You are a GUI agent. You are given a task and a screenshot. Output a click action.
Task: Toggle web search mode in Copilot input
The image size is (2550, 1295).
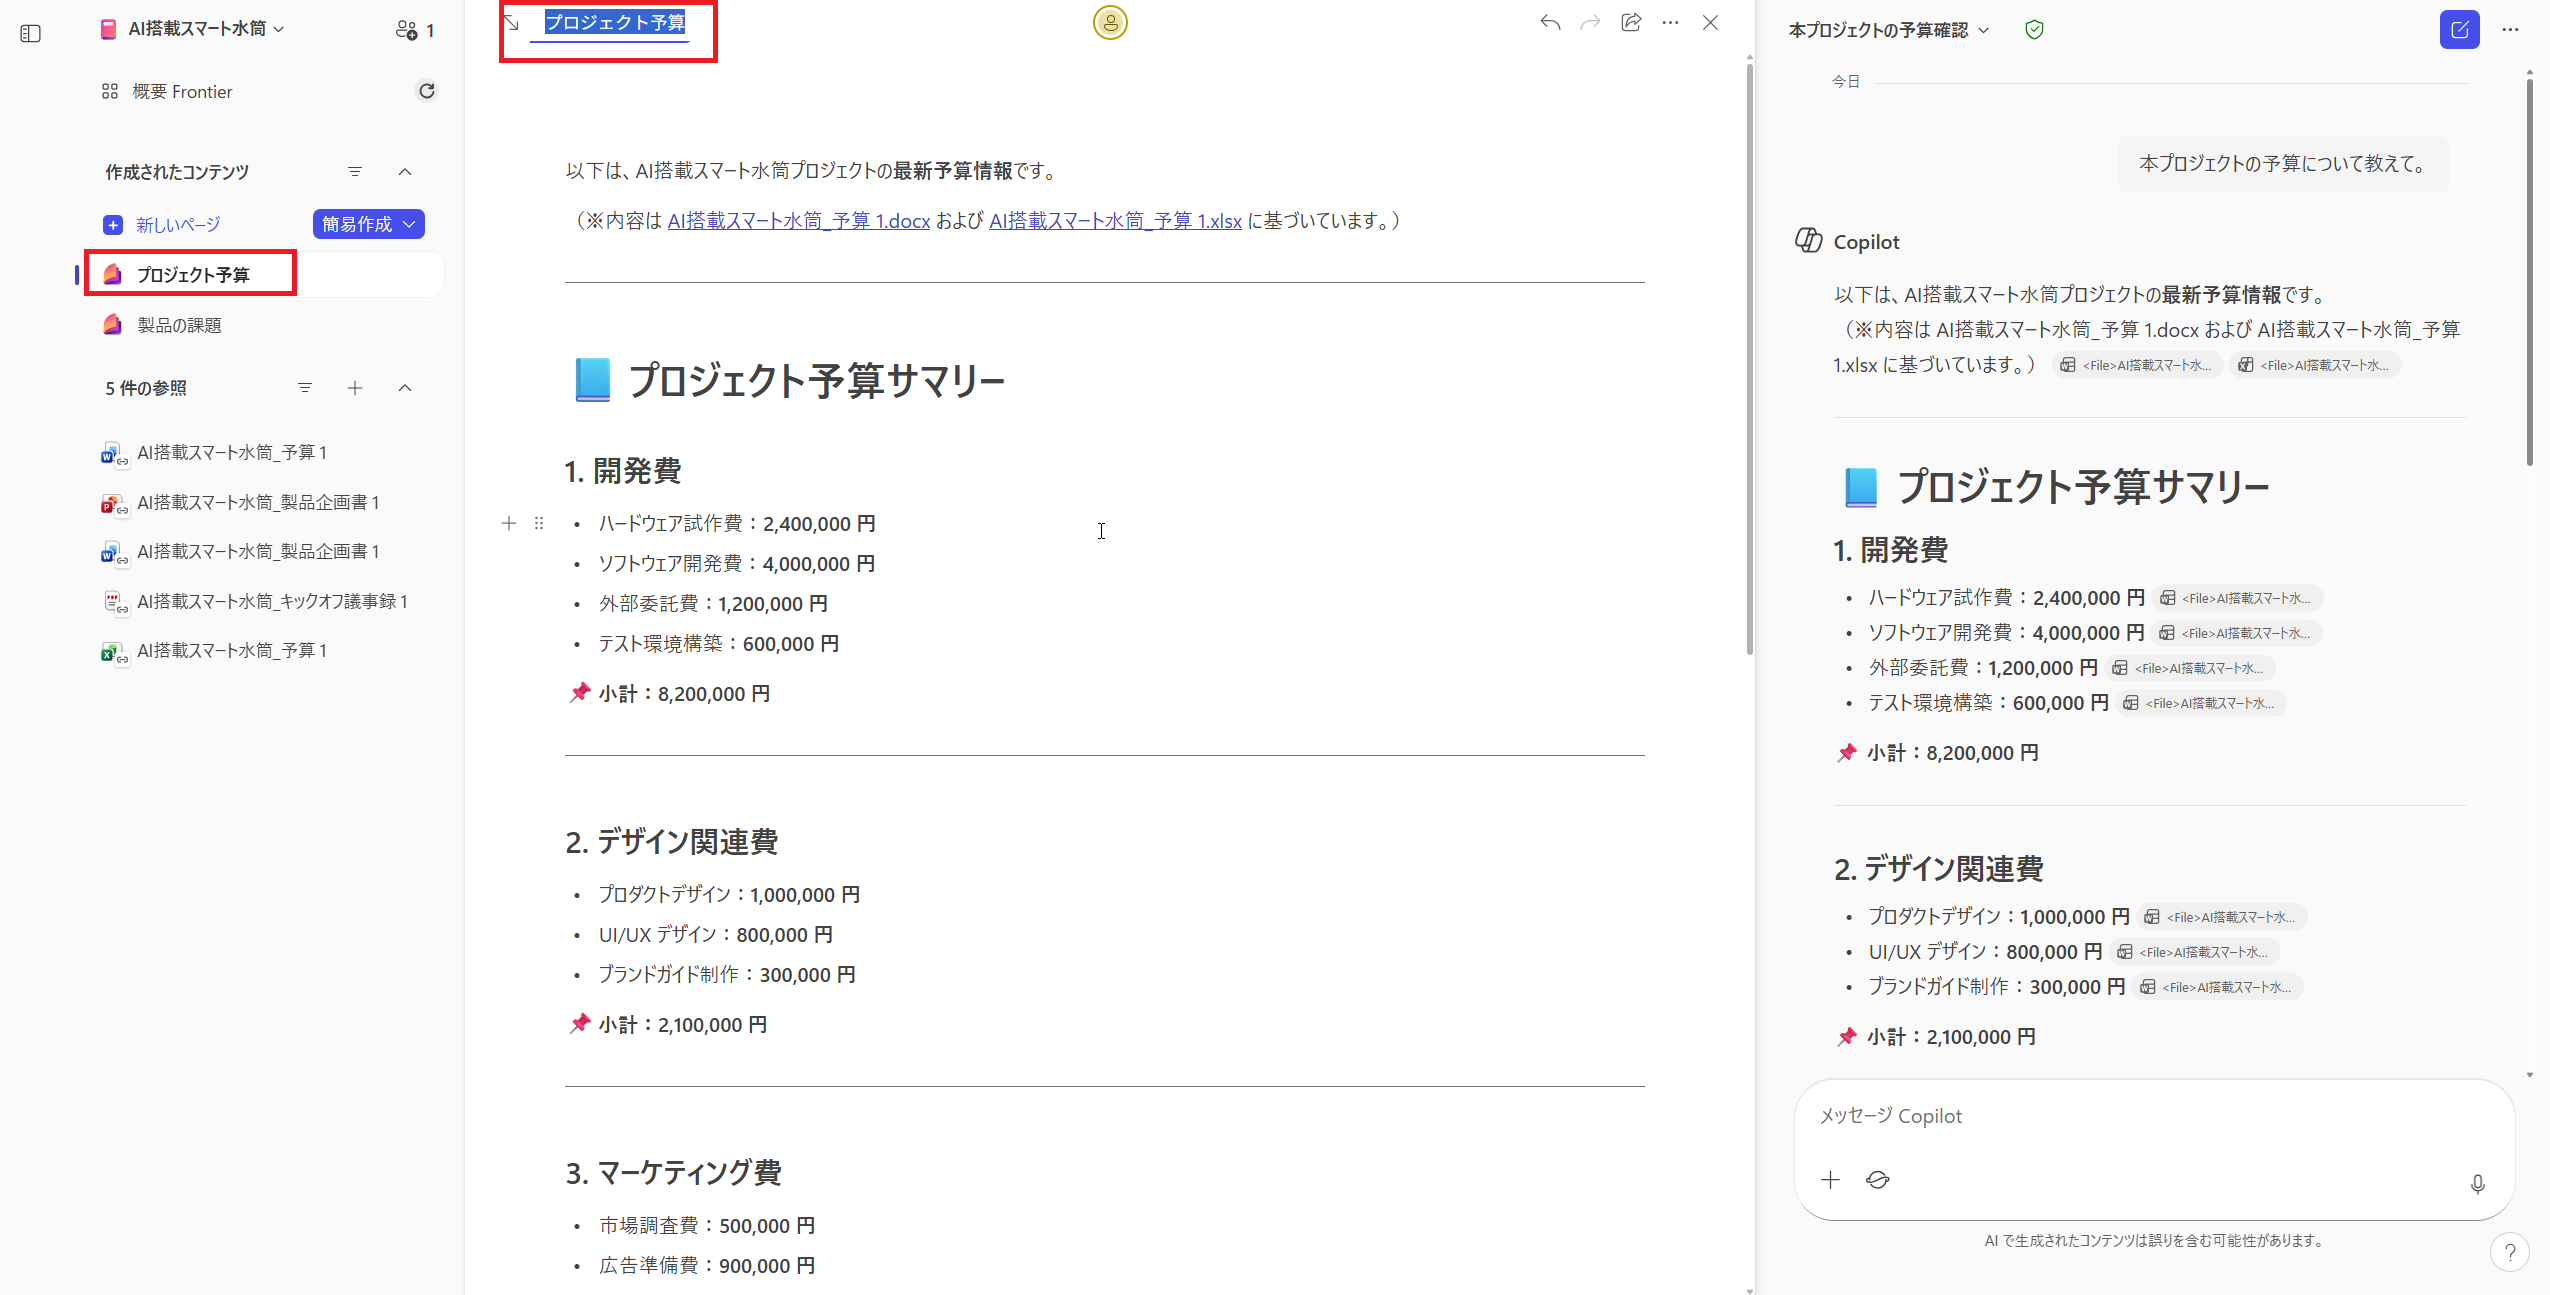(x=1876, y=1180)
